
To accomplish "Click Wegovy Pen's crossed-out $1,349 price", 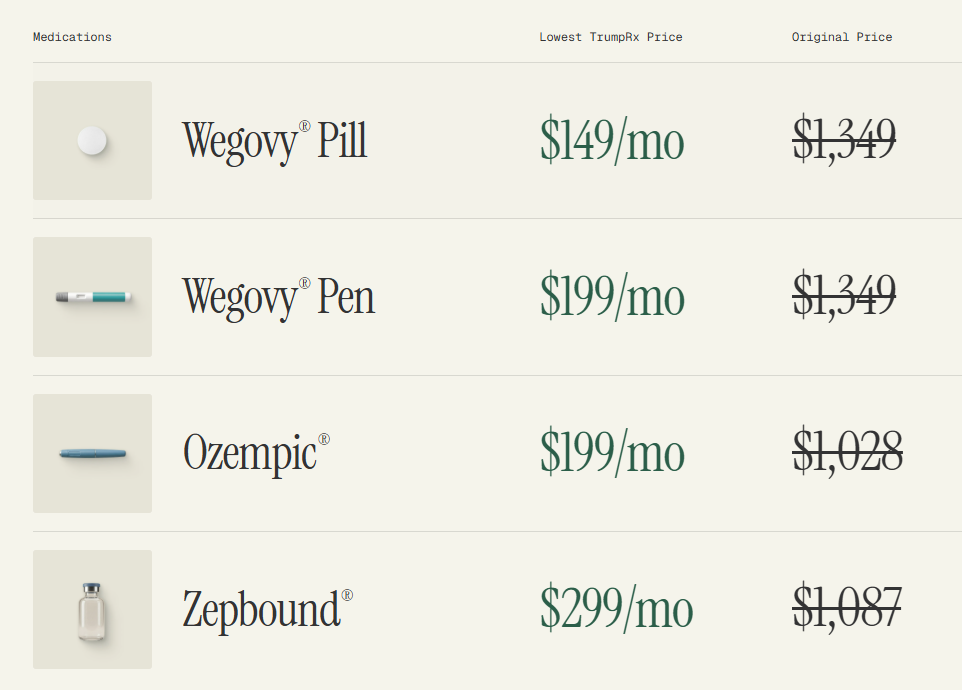I will tap(844, 297).
